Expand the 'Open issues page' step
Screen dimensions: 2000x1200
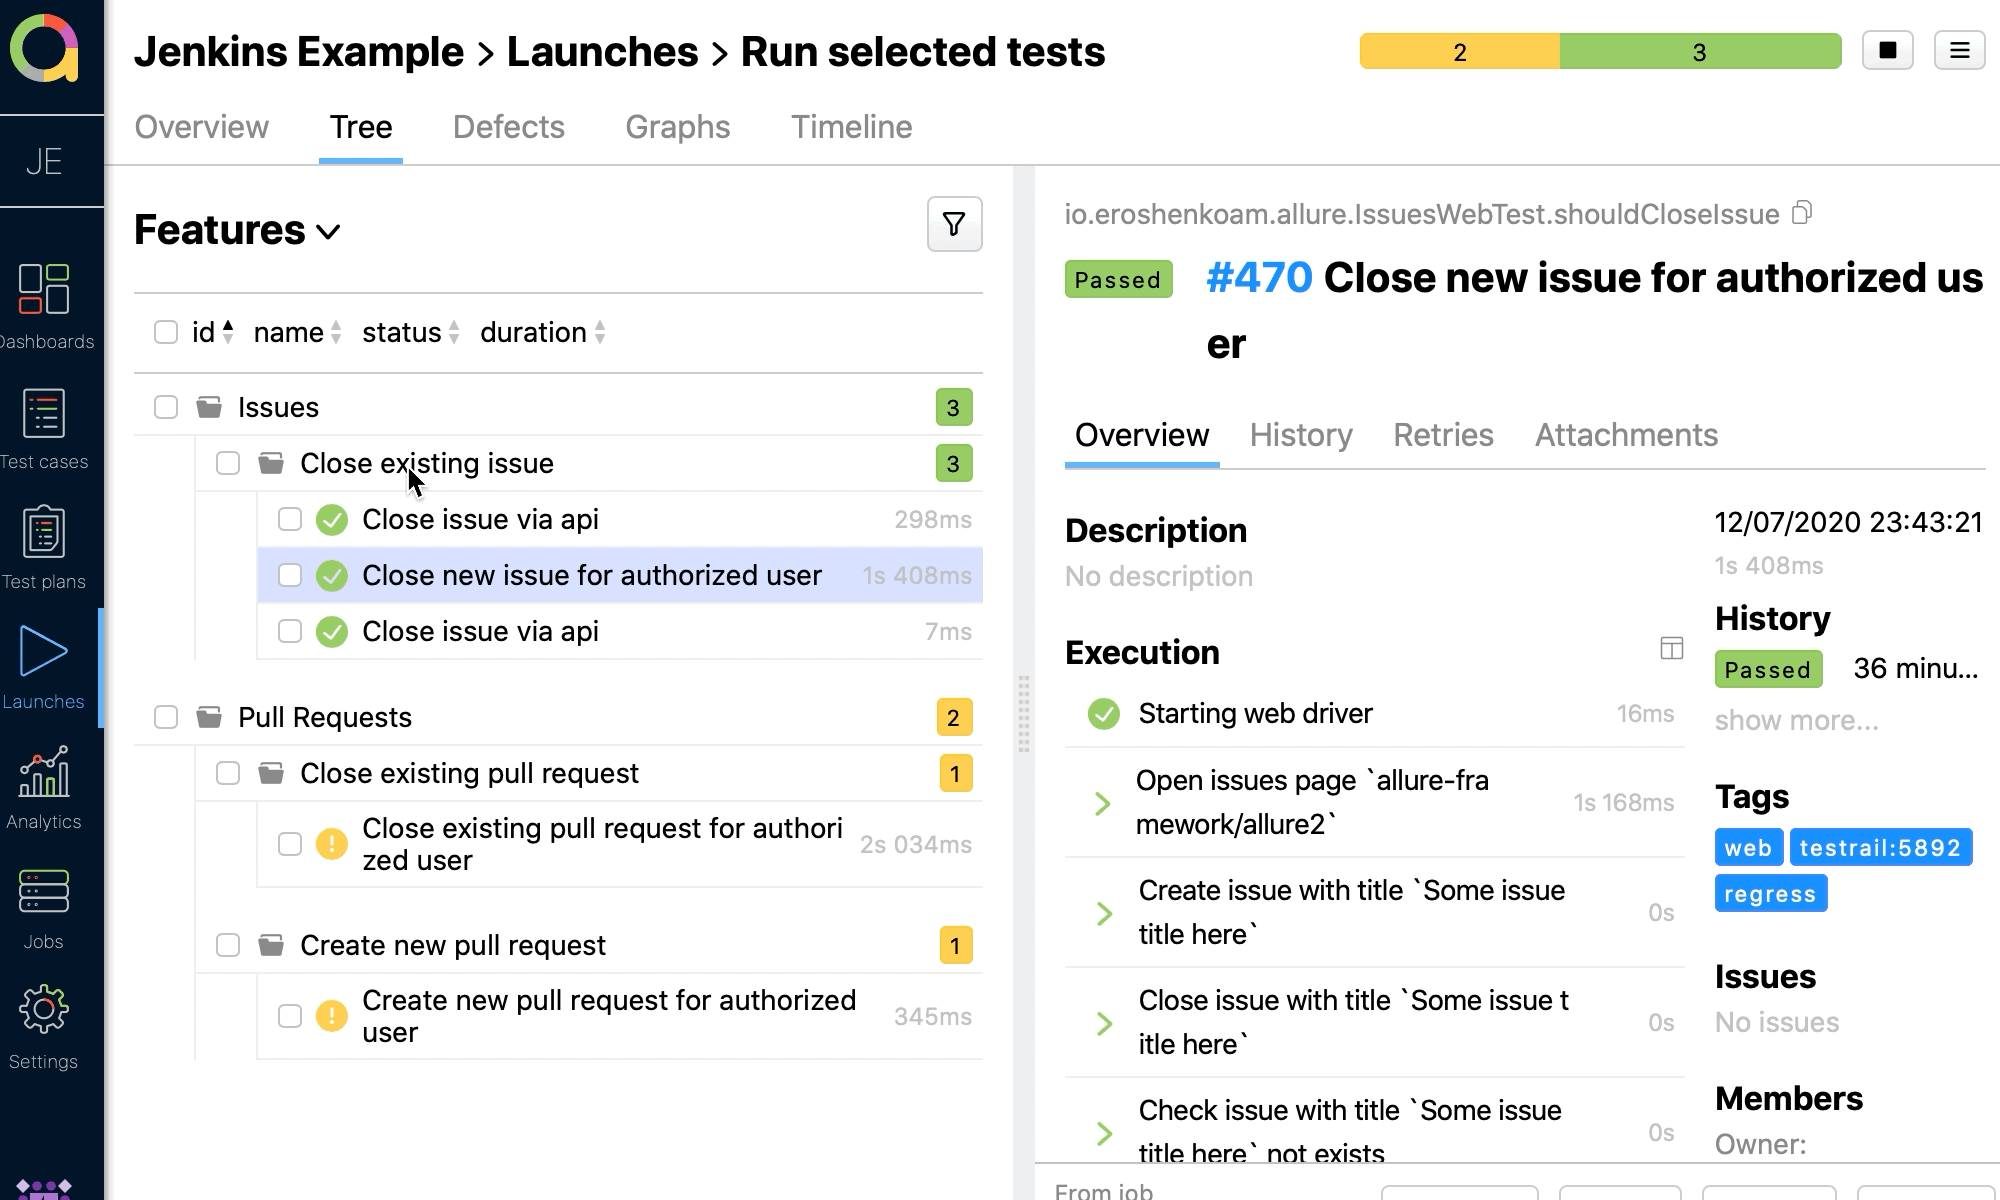1102,803
